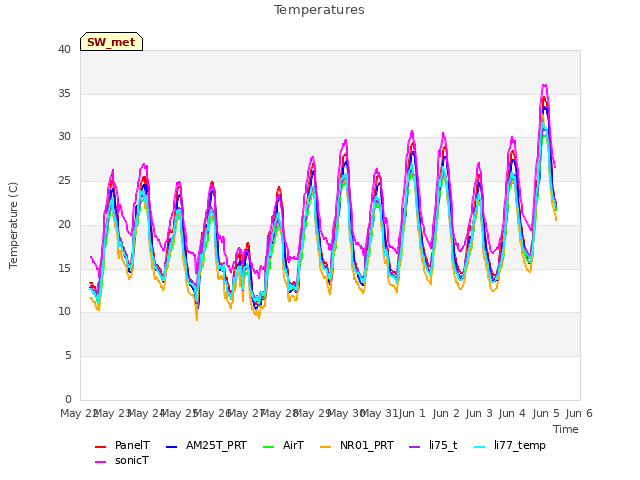Image resolution: width=640 pixels, height=480 pixels.
Task: Click the orange NR01_PRT legend swatch
Action: 325,447
